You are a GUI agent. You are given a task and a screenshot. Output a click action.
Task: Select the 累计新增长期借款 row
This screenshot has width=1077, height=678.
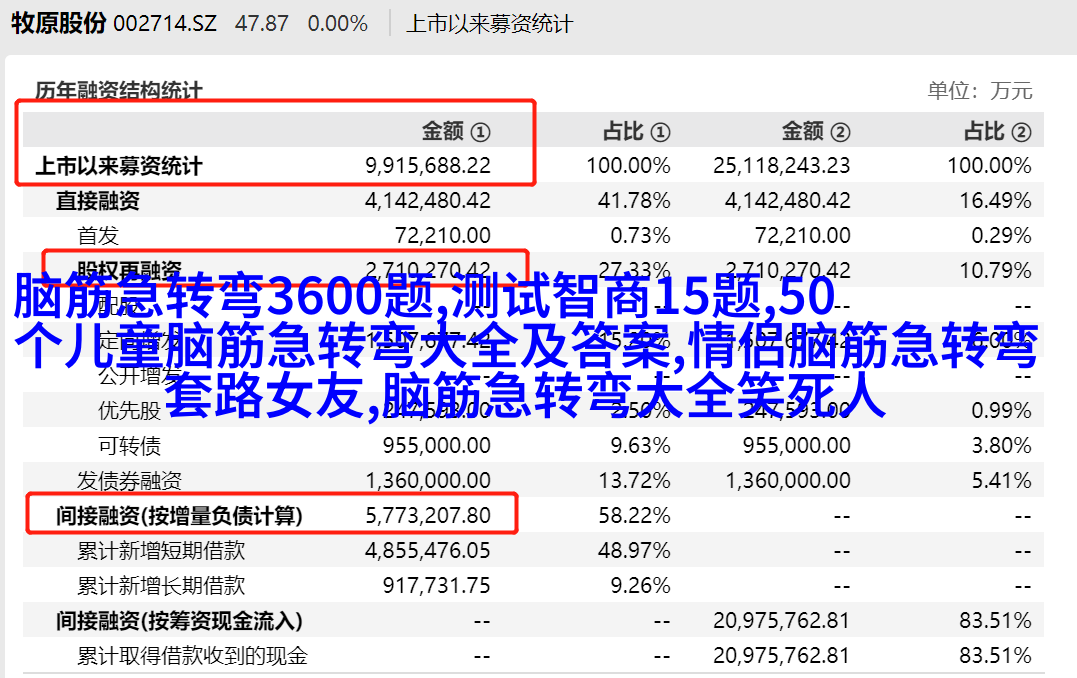(161, 585)
